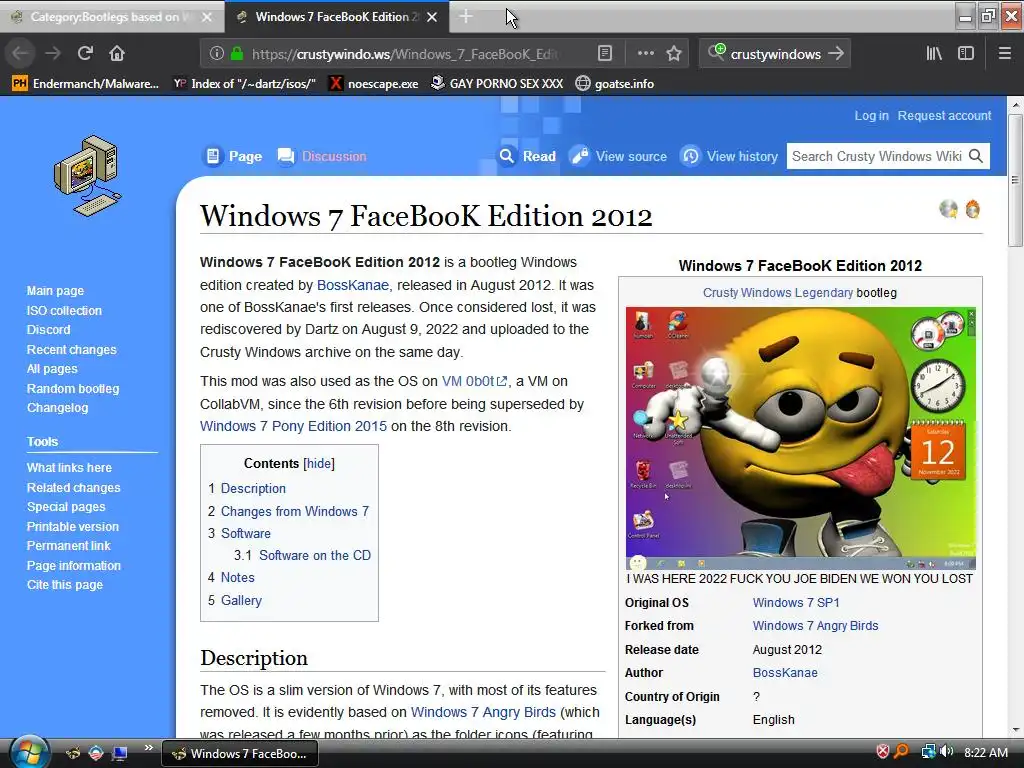
Task: Close the Windows 7 FaceBooK Edition tab
Action: click(432, 18)
